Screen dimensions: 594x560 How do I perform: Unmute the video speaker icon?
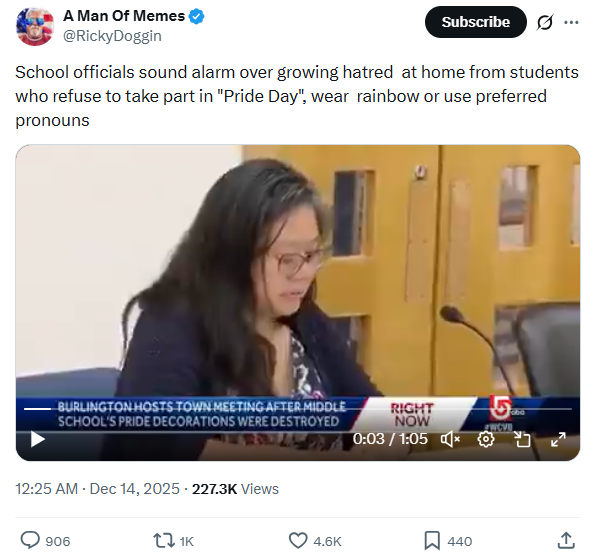tap(450, 440)
